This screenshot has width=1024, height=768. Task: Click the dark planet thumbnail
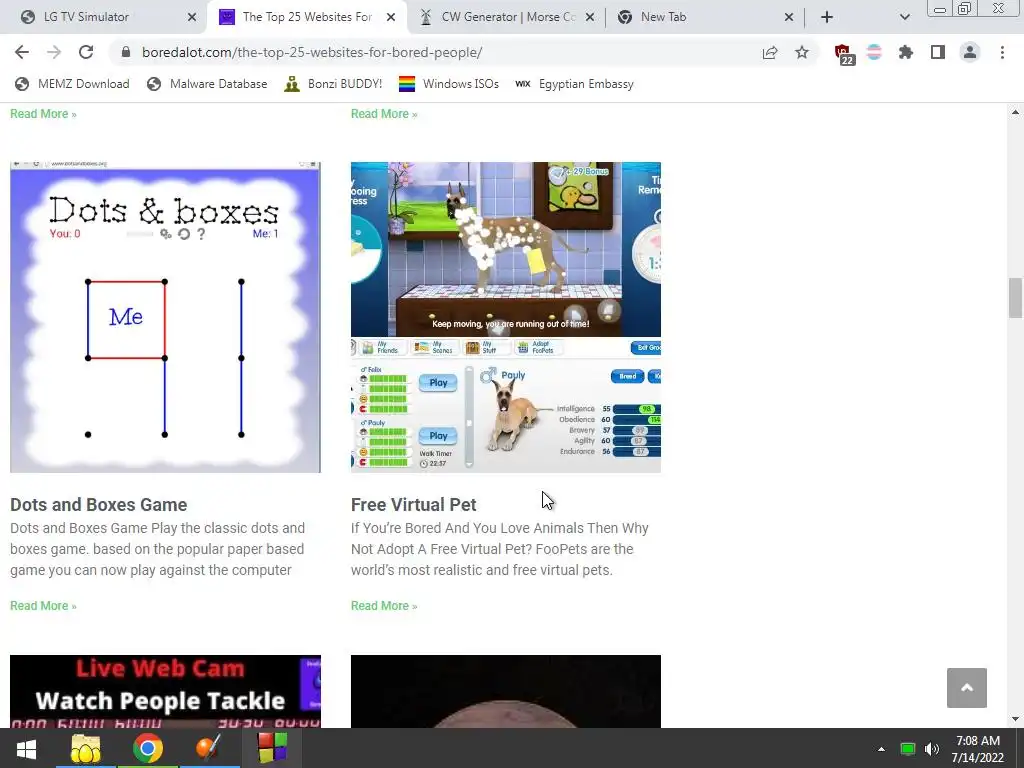pos(505,691)
